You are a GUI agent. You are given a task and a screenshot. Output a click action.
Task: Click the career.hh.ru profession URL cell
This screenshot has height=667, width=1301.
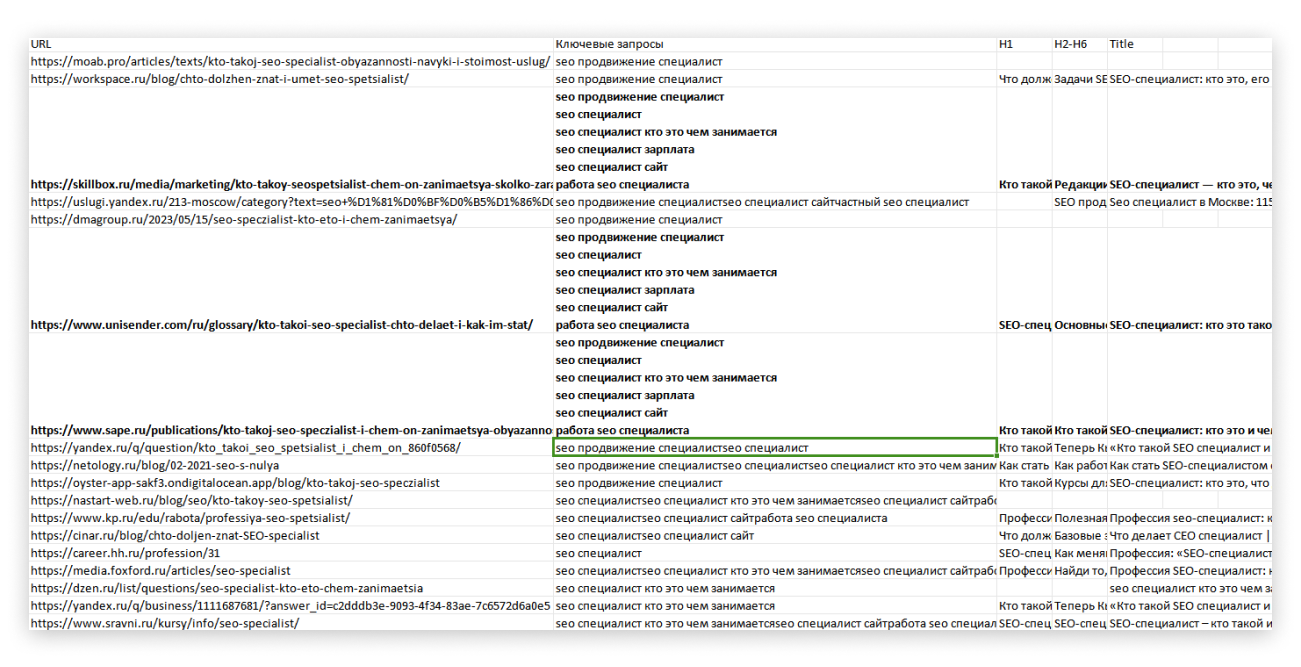pos(291,553)
